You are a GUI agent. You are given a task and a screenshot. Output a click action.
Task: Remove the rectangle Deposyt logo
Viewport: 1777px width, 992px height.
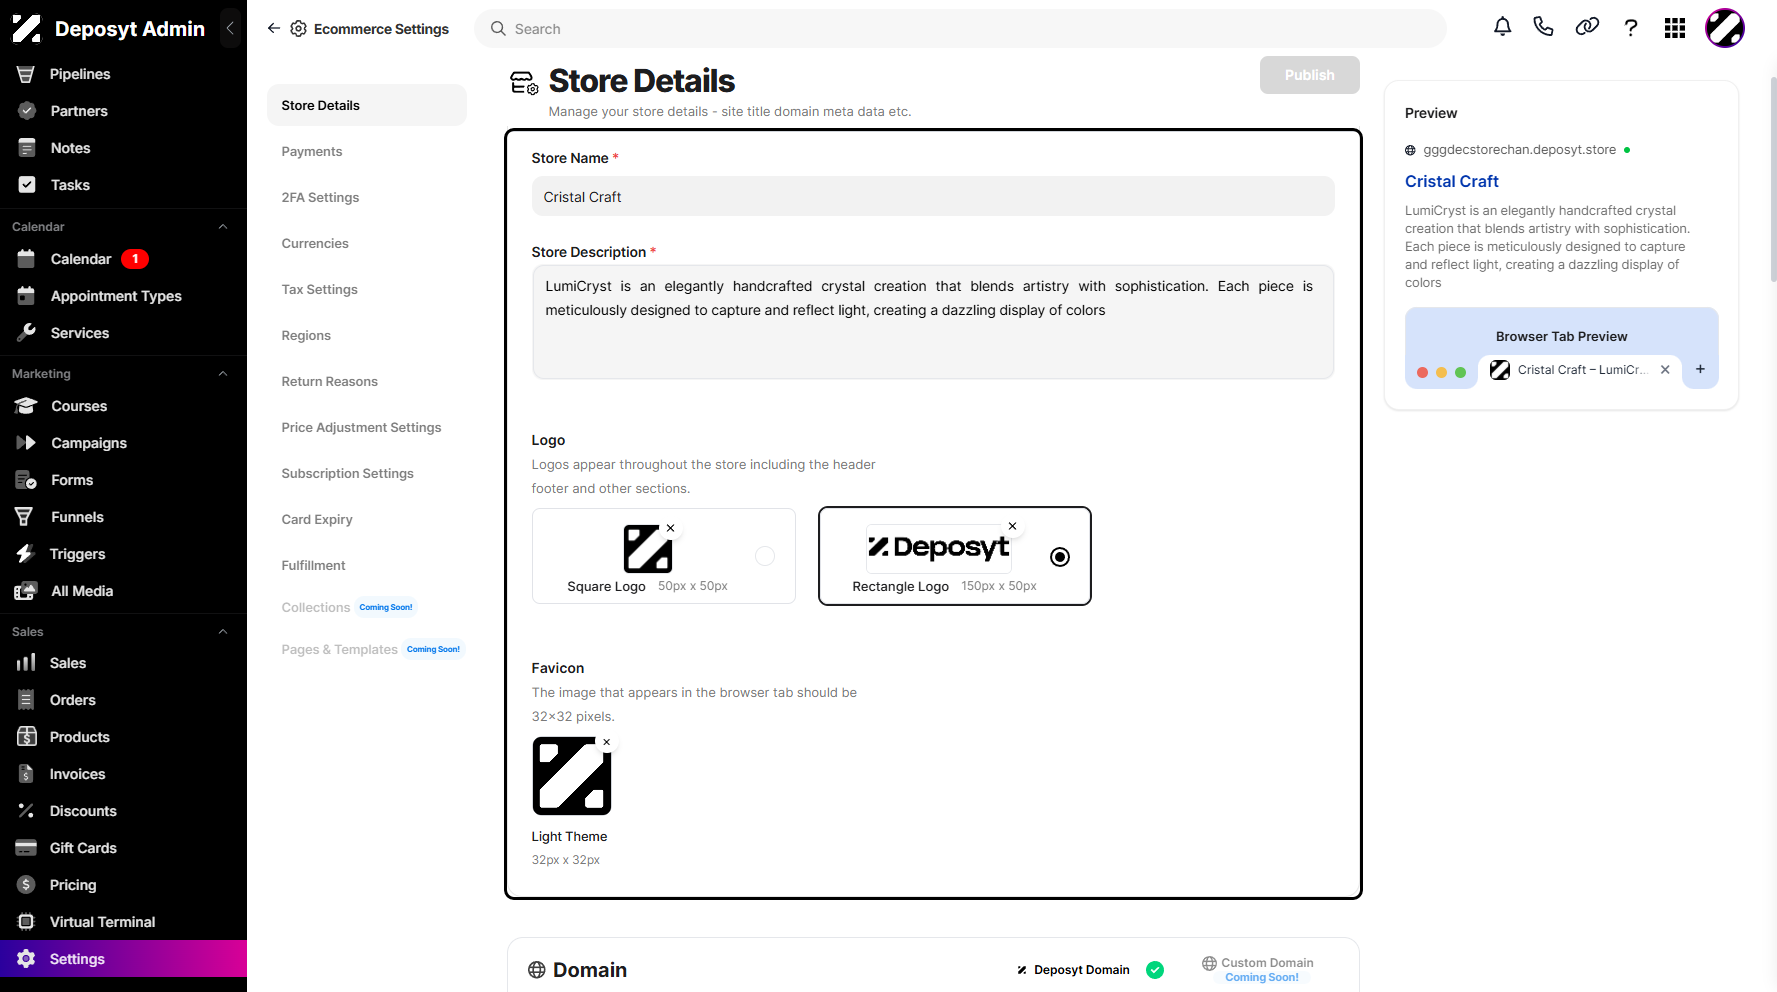pos(1012,526)
